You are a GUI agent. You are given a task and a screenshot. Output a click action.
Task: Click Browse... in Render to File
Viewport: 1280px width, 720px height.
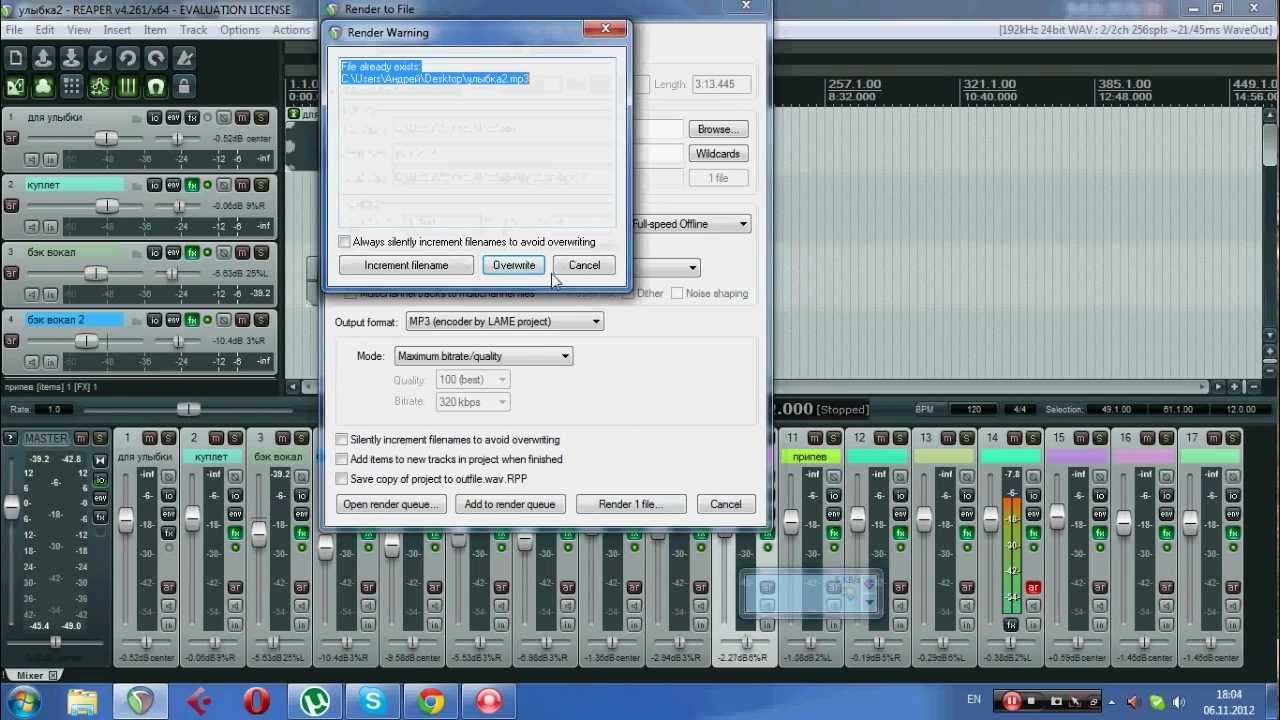pyautogui.click(x=718, y=129)
